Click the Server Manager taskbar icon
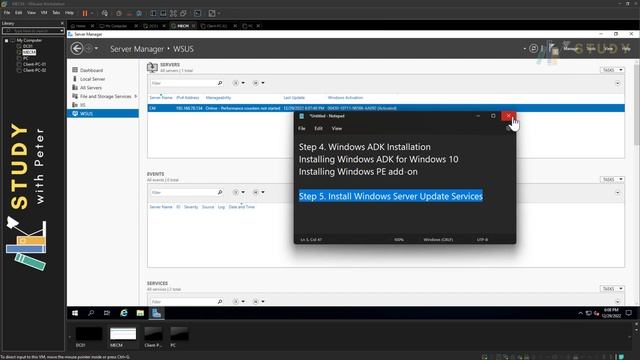Viewport: 640px width, 360px height. pyautogui.click(x=156, y=313)
